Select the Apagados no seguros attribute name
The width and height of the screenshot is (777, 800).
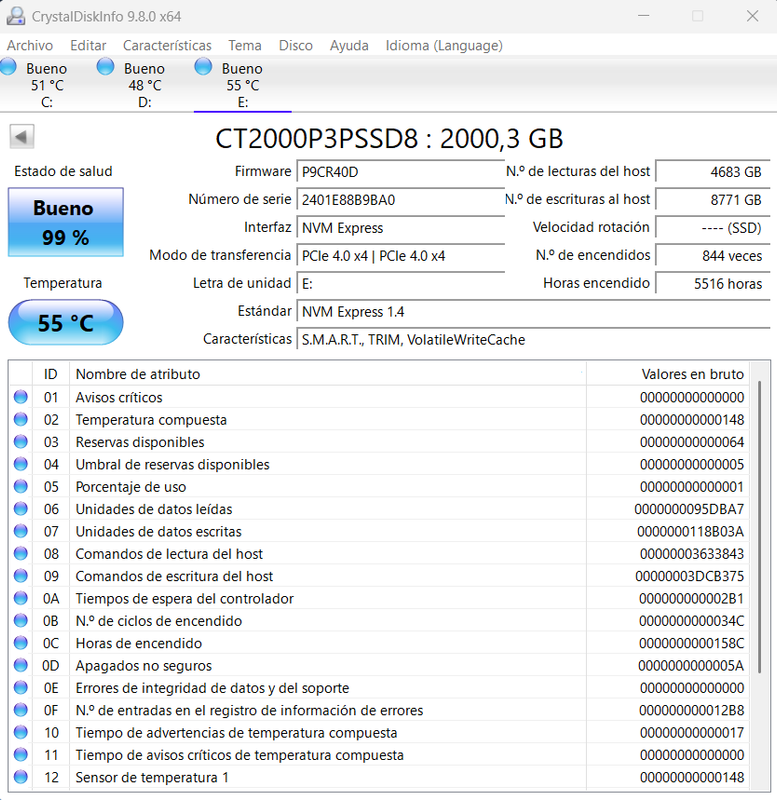coord(143,665)
